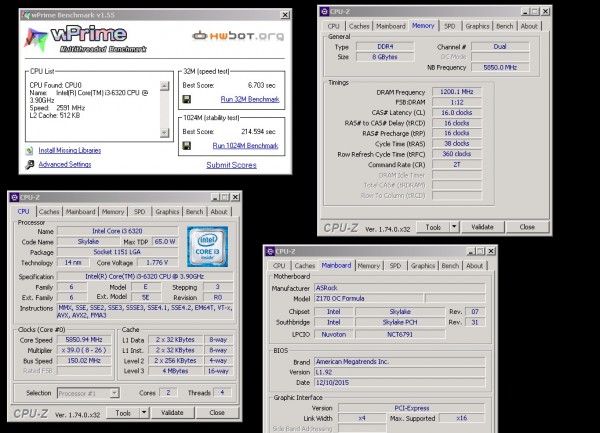Click NB Frequency value 5850.0 MHz
The width and height of the screenshot is (600, 433).
[x=500, y=67]
